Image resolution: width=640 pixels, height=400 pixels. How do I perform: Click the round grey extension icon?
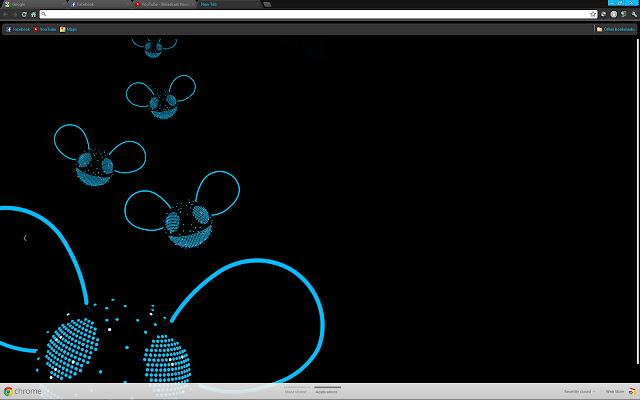point(613,14)
